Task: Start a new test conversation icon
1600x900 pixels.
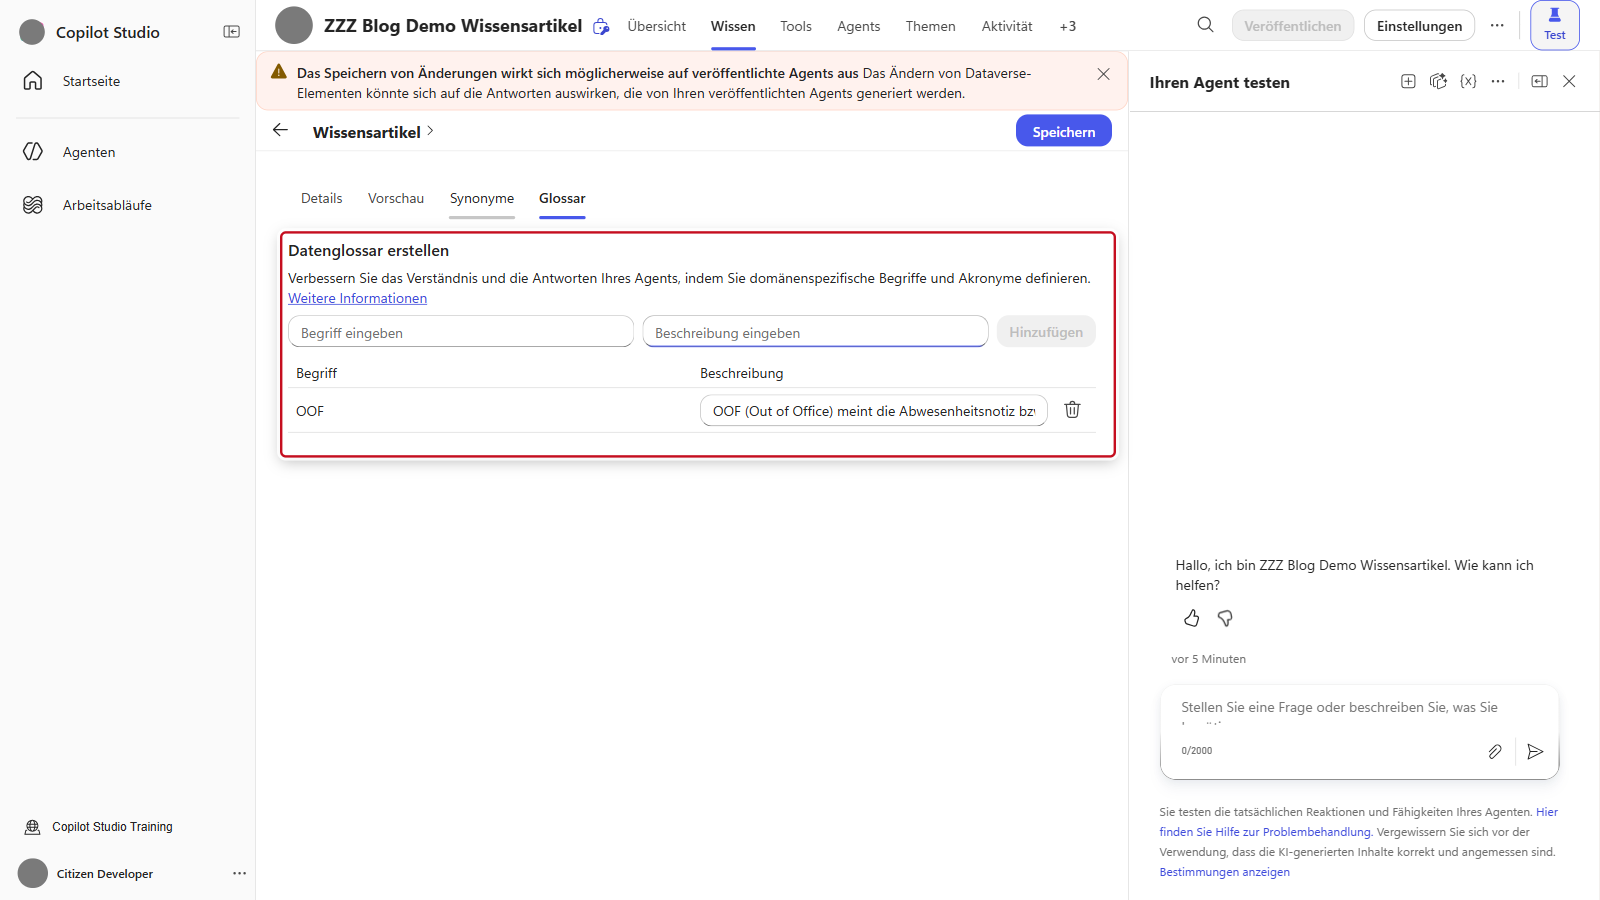Action: [1408, 82]
